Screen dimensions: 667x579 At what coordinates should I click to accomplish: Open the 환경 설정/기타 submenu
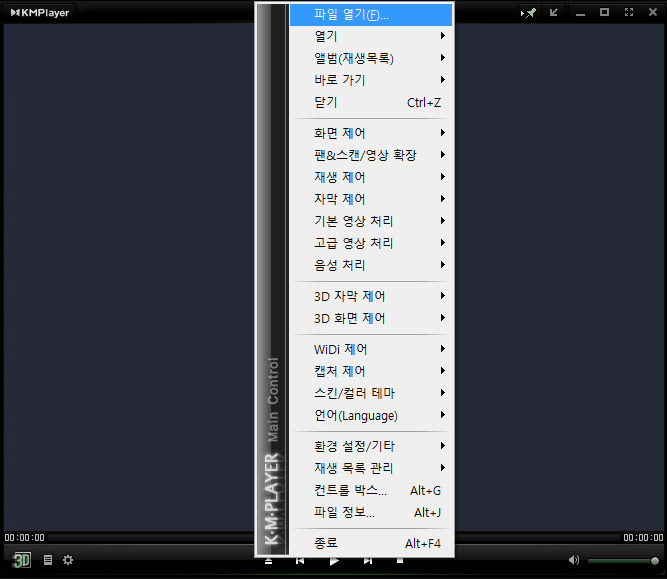click(x=371, y=446)
